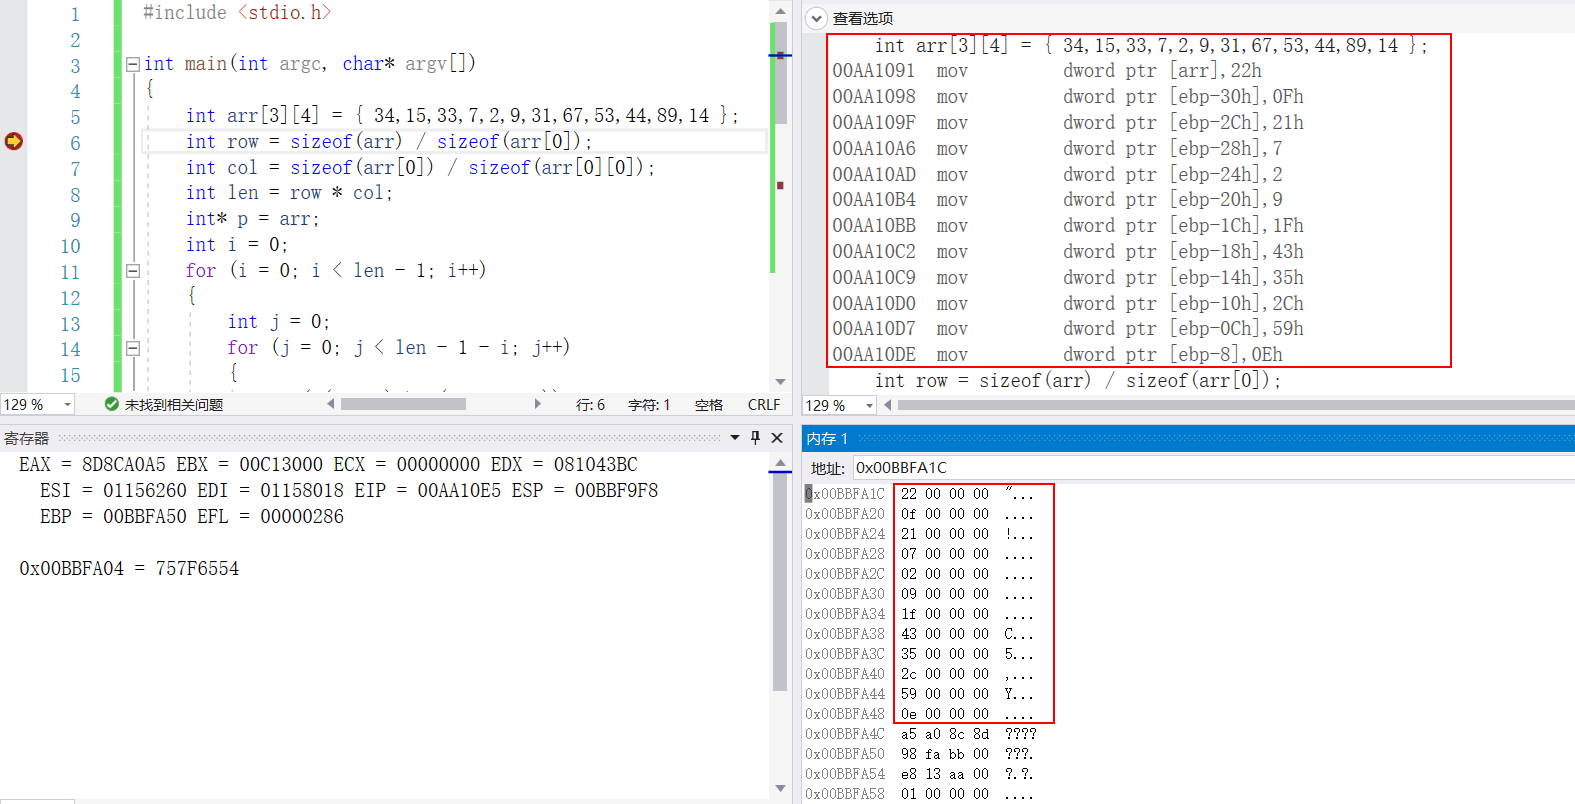Click the disassembly horizontal scrollbar thumb
This screenshot has height=804, width=1575.
coord(1236,405)
